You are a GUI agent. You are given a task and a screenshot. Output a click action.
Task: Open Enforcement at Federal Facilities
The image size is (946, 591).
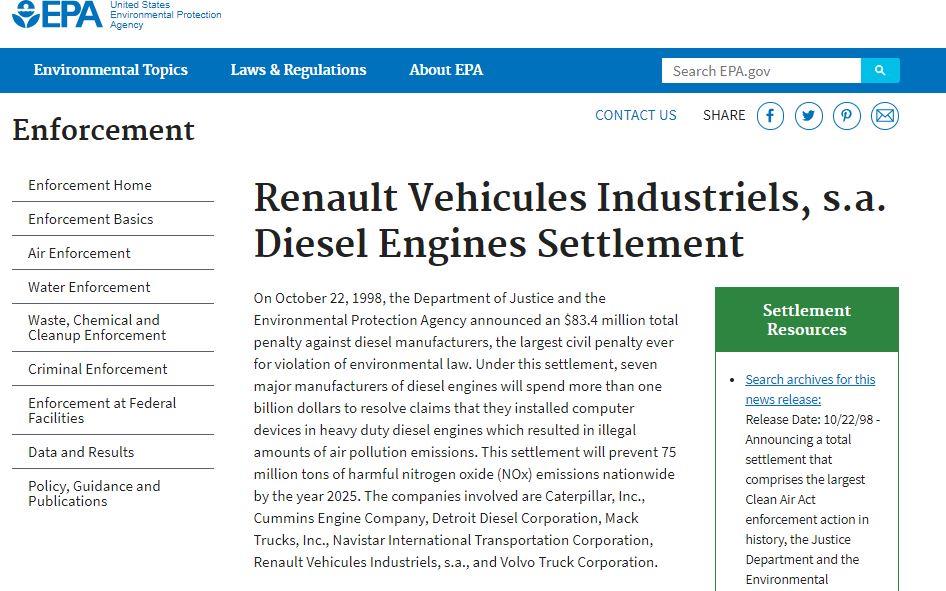pyautogui.click(x=113, y=410)
